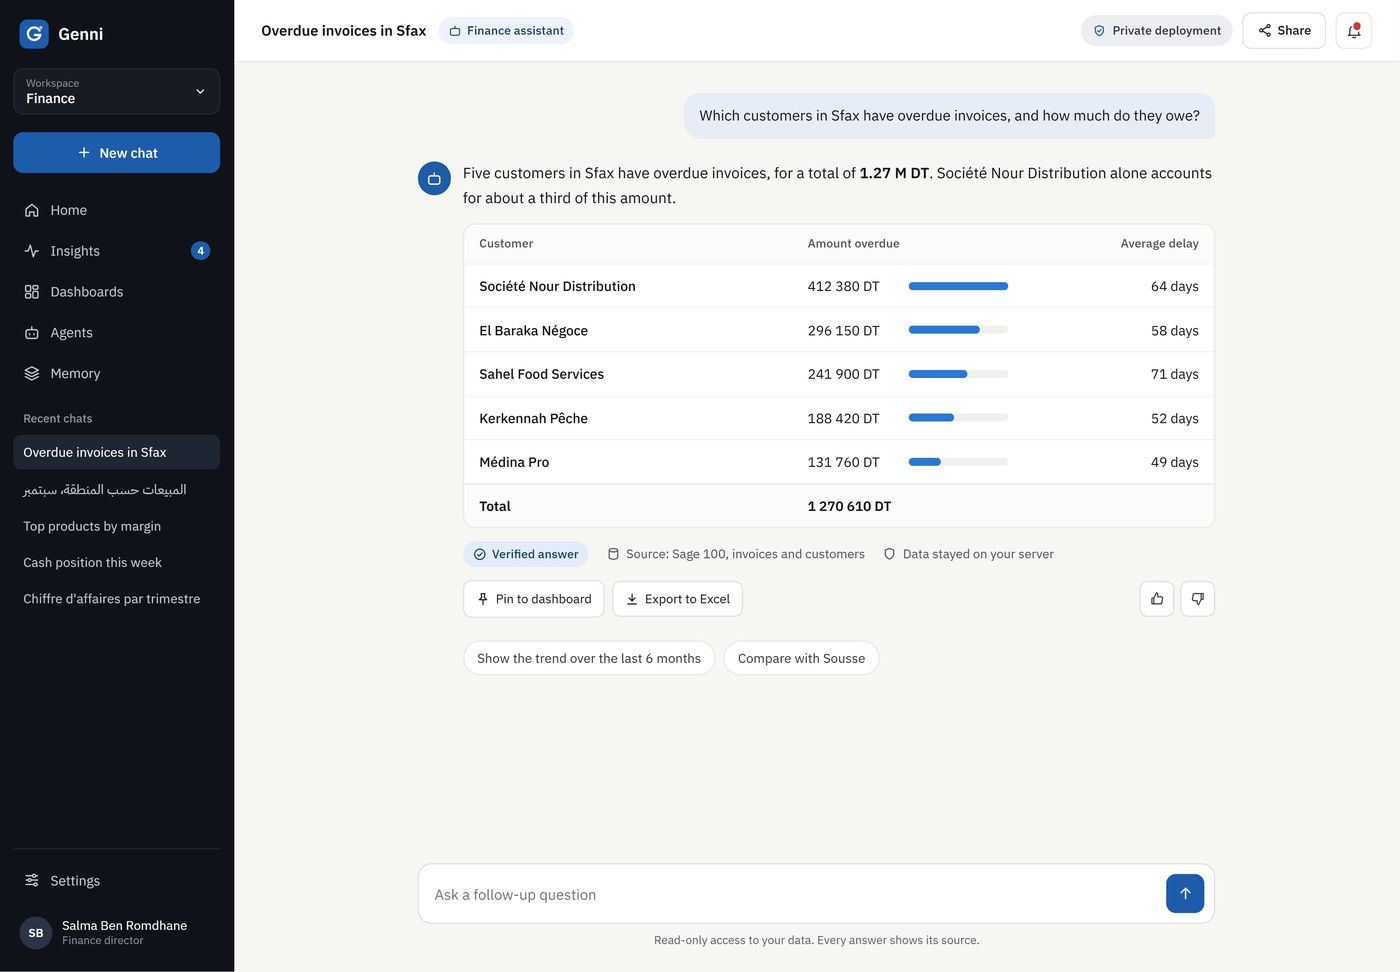Click the Verified answer badge

click(526, 554)
